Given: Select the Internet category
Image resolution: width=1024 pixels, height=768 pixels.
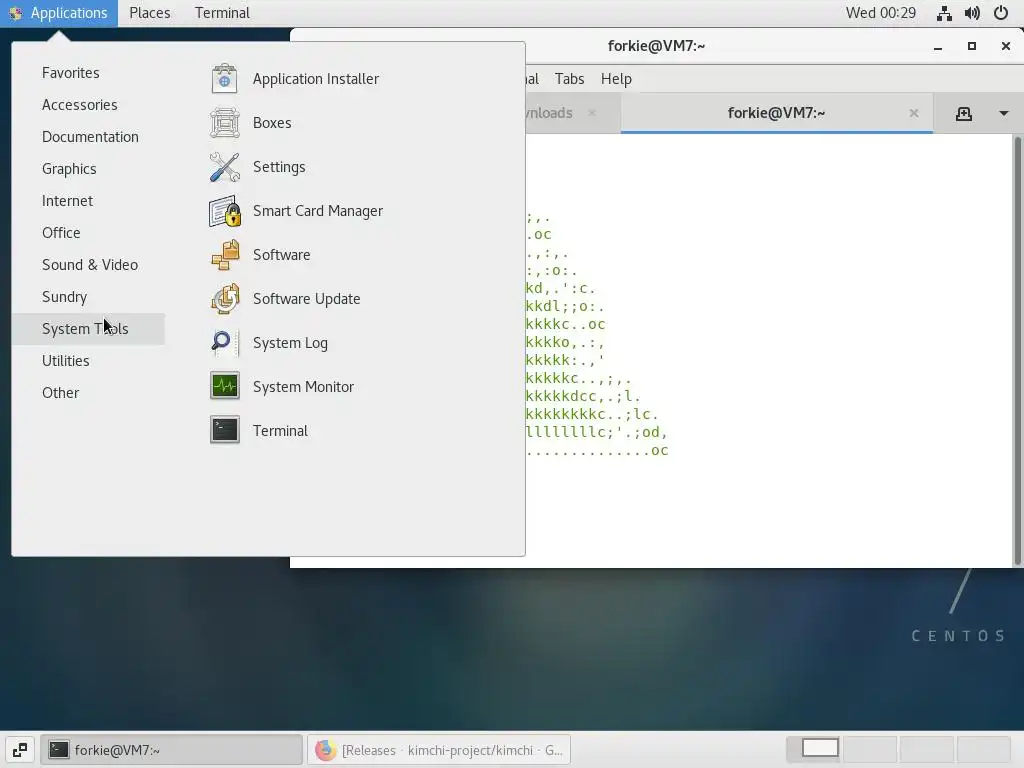Looking at the screenshot, I should (x=88, y=200).
